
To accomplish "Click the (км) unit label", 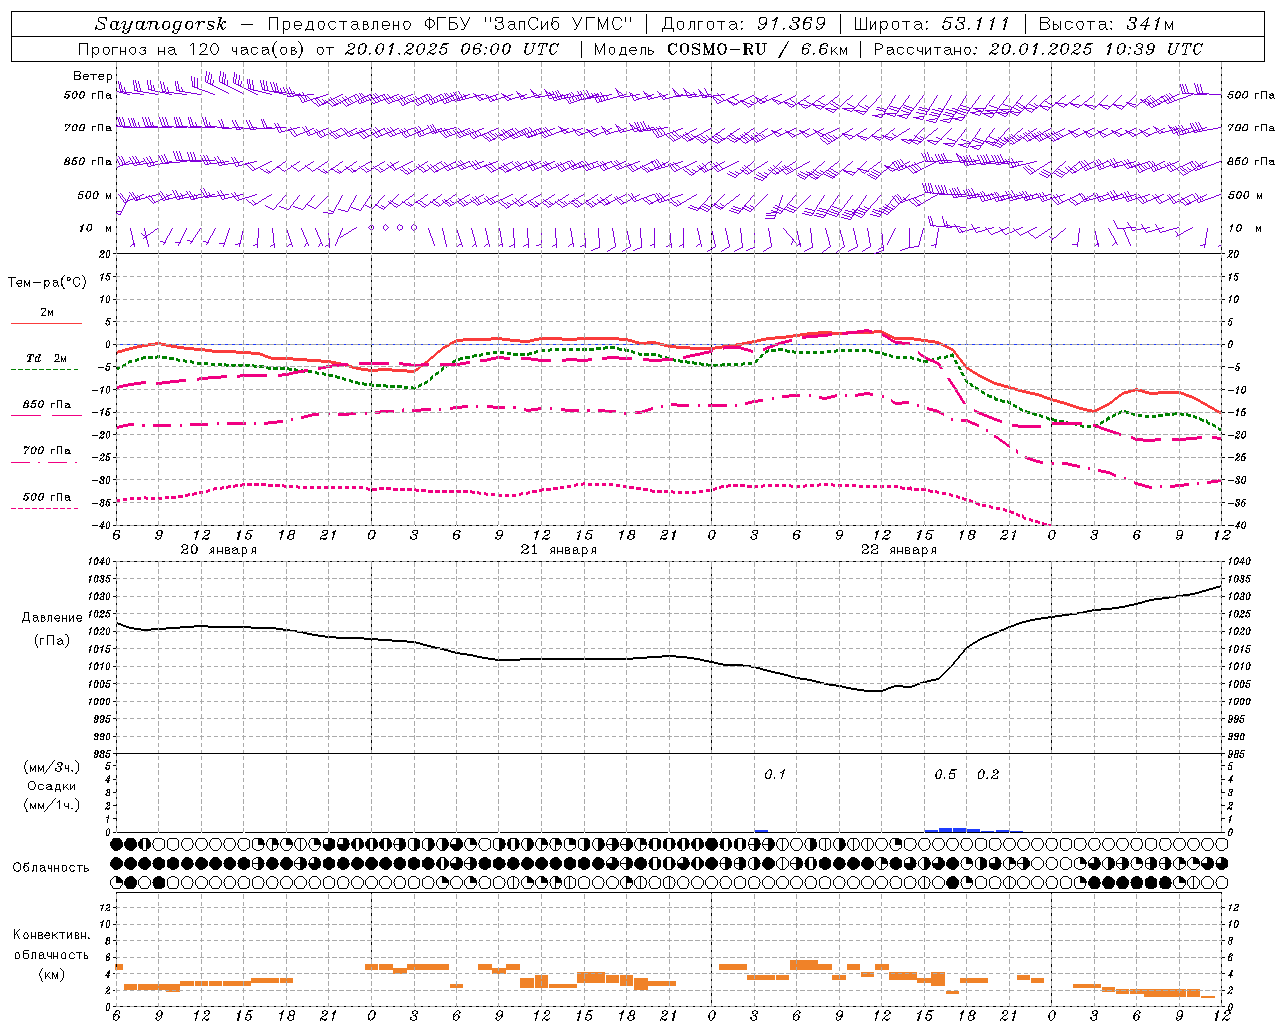I will point(52,974).
